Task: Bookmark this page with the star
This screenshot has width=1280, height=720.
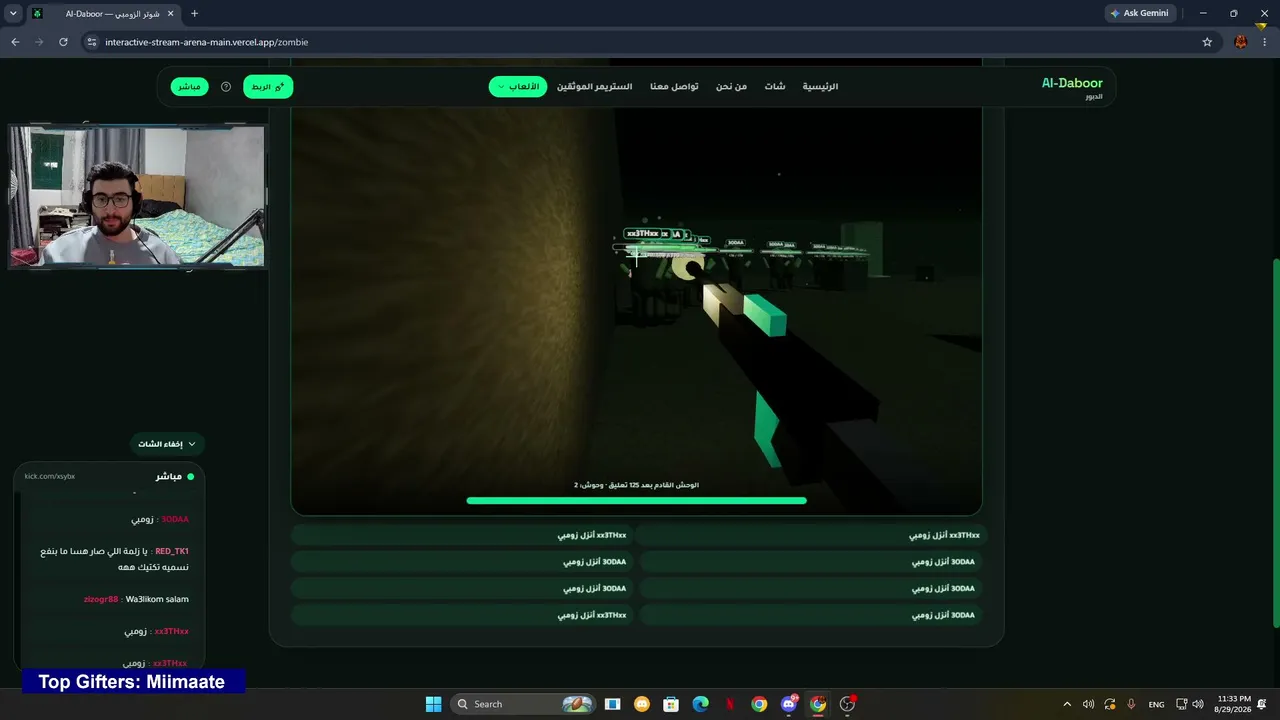Action: click(x=1207, y=42)
